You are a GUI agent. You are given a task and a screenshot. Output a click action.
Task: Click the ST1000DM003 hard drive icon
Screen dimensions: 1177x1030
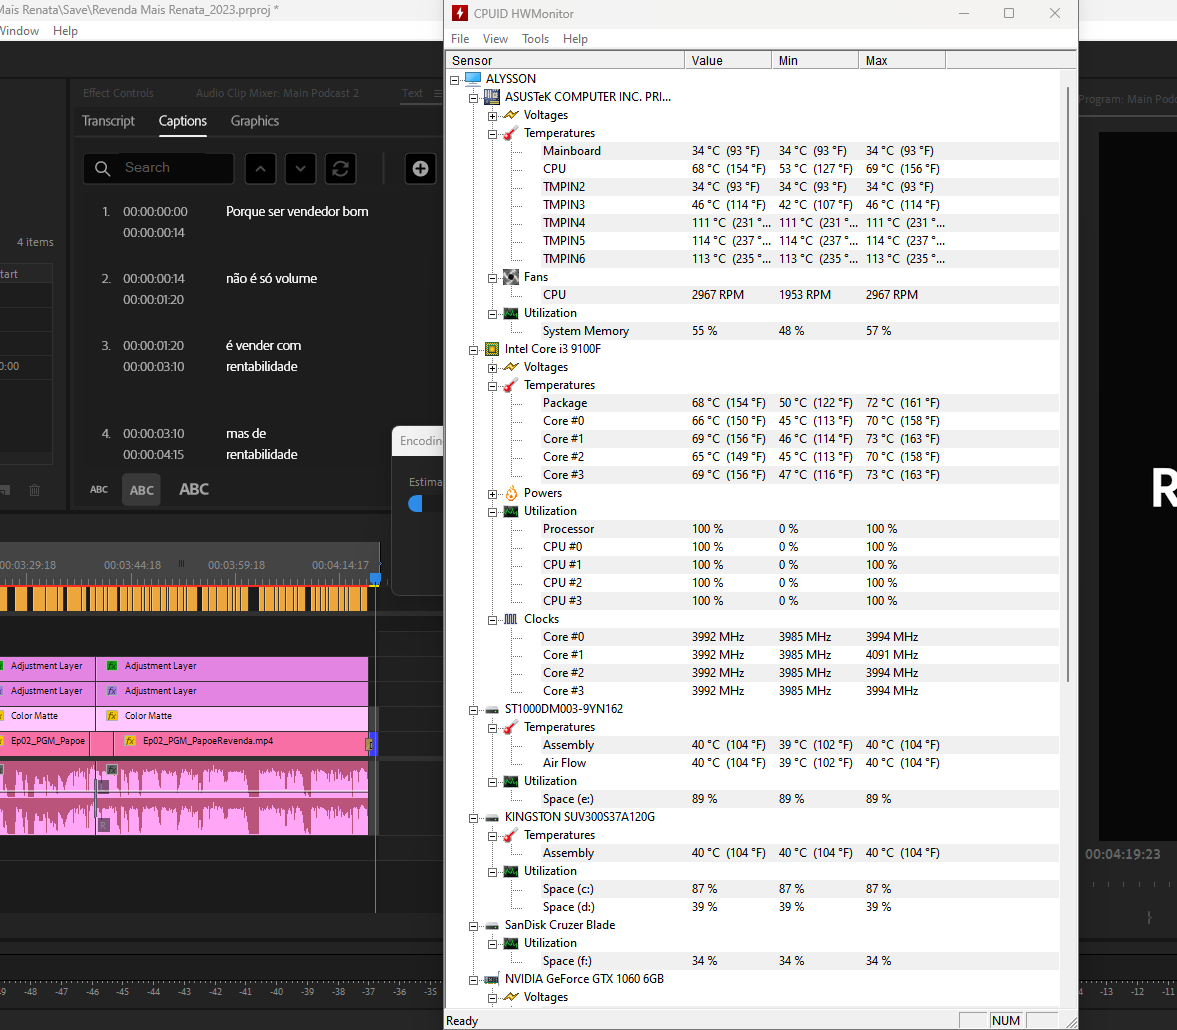coord(492,709)
